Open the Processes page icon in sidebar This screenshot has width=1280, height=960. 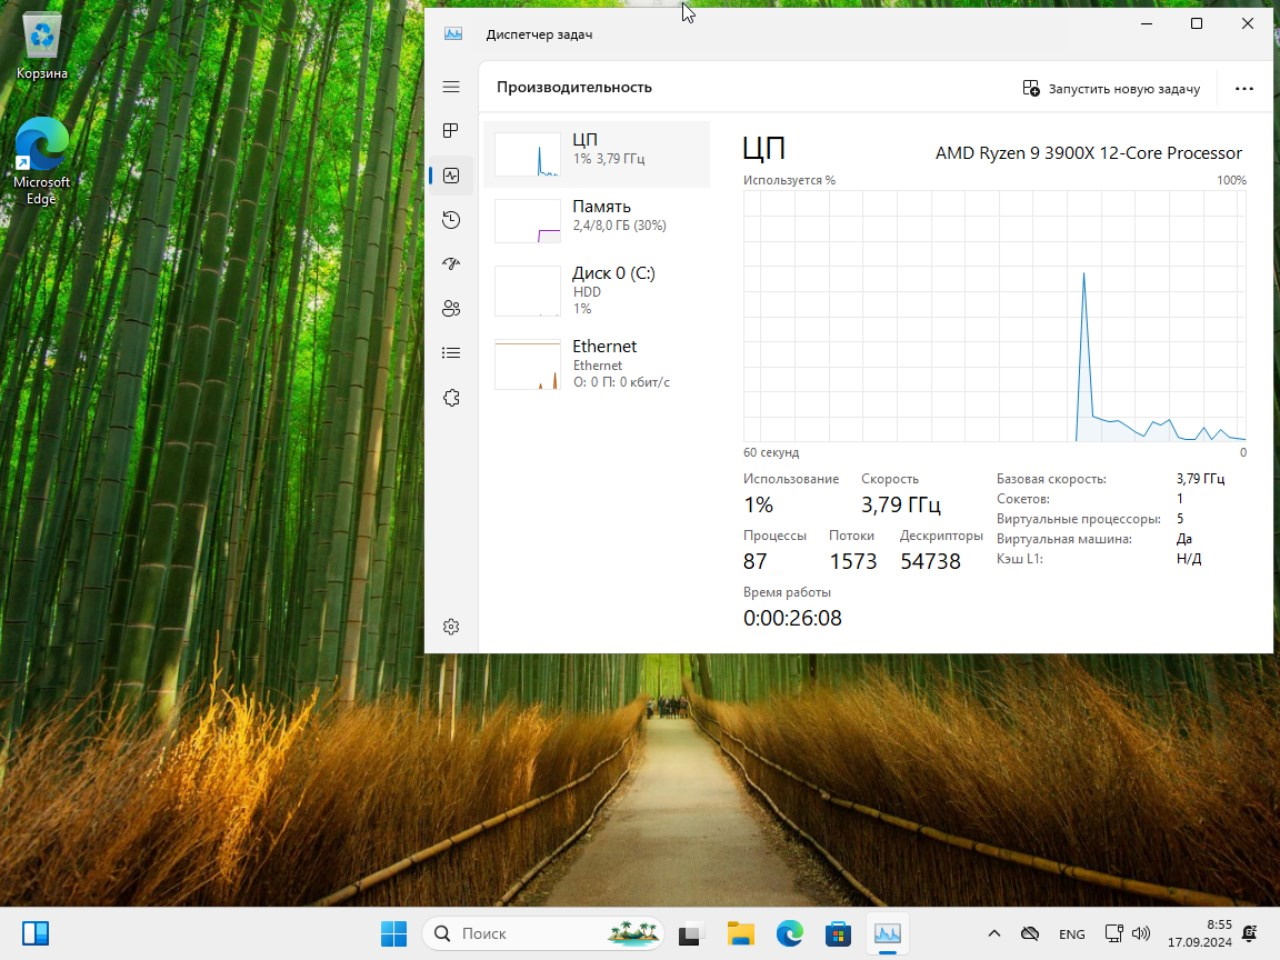[x=451, y=131]
